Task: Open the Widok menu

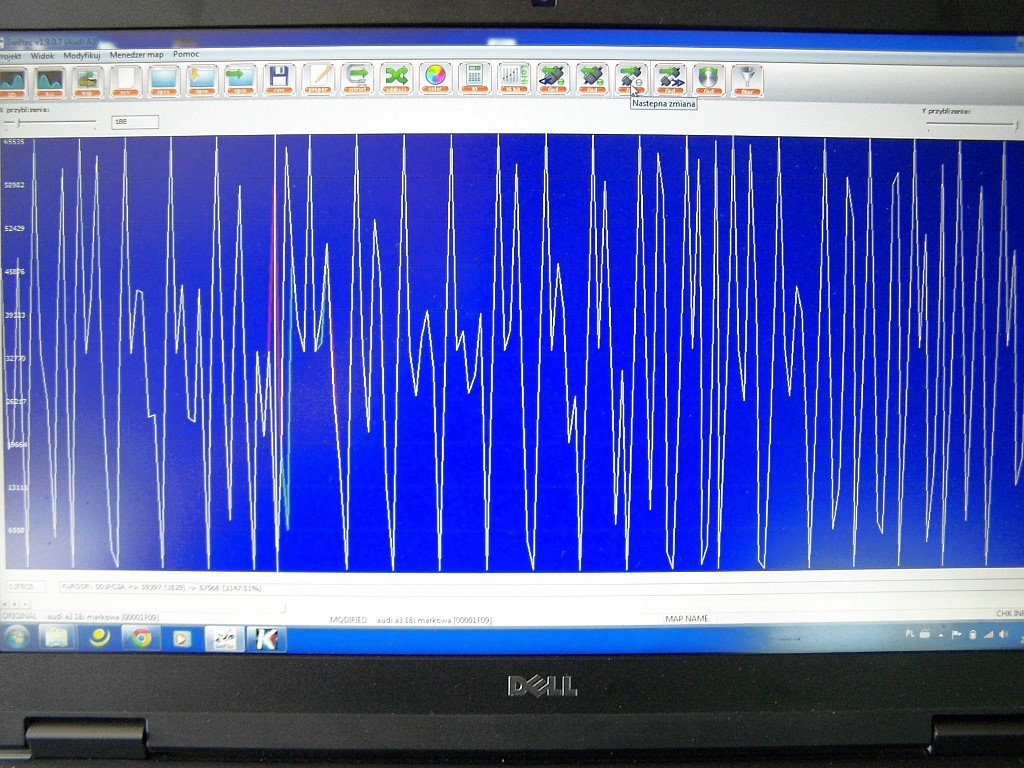Action: [x=42, y=55]
